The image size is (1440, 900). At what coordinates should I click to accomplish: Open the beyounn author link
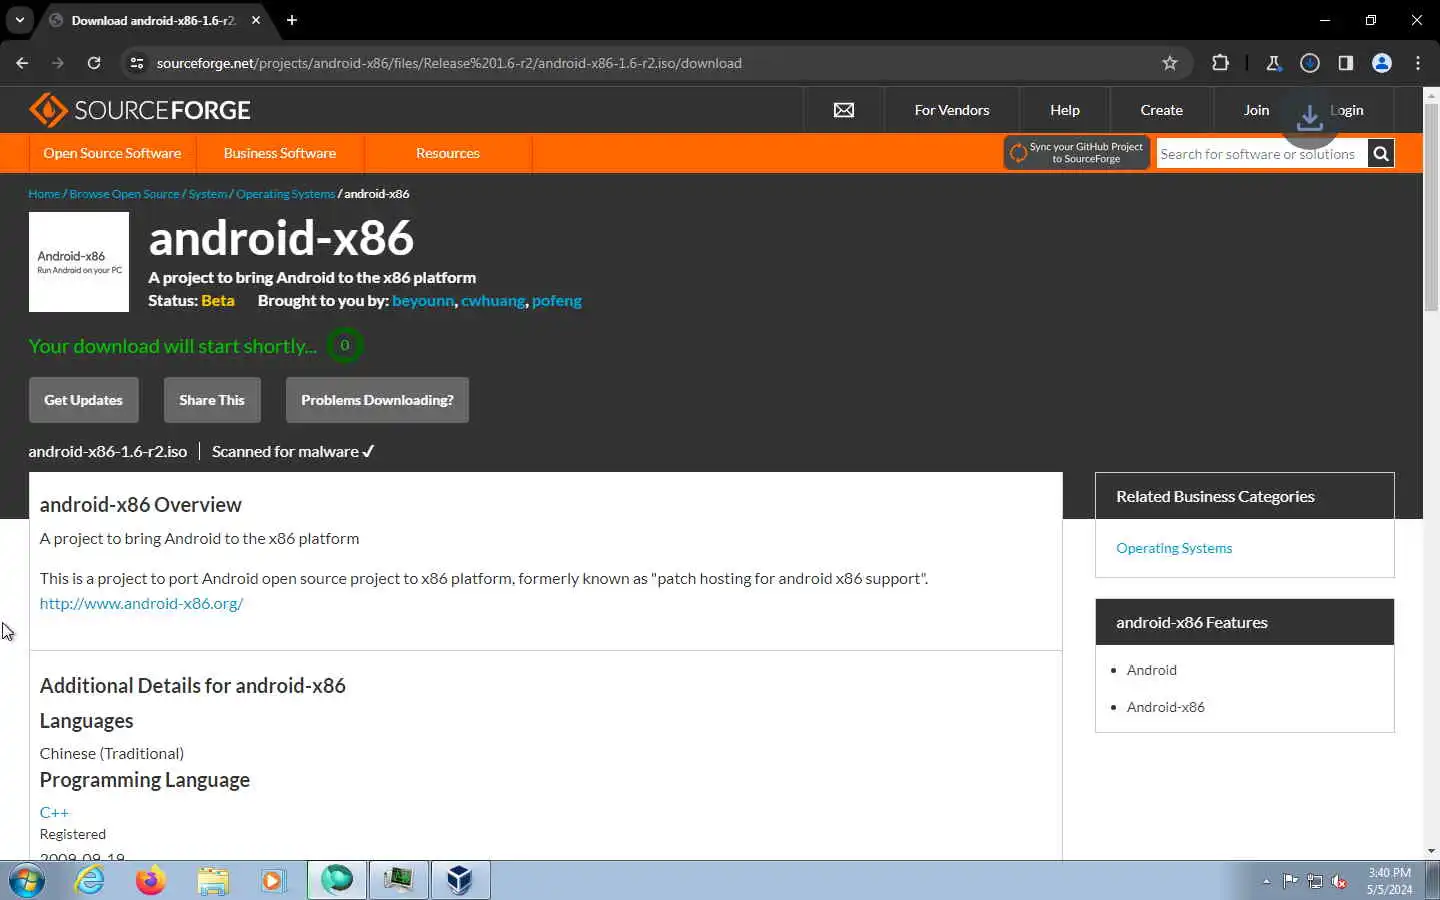423,301
